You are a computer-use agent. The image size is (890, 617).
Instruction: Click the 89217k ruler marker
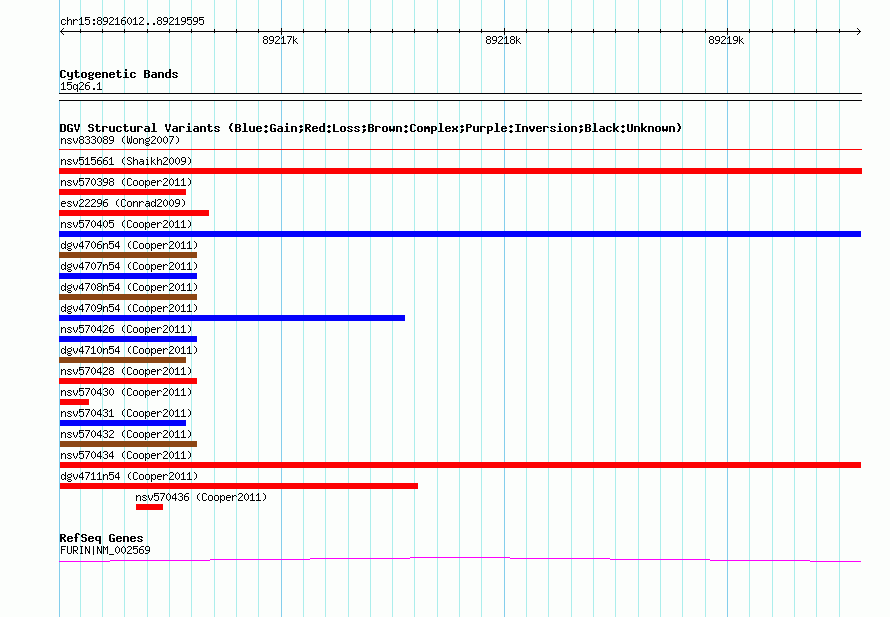pyautogui.click(x=280, y=40)
